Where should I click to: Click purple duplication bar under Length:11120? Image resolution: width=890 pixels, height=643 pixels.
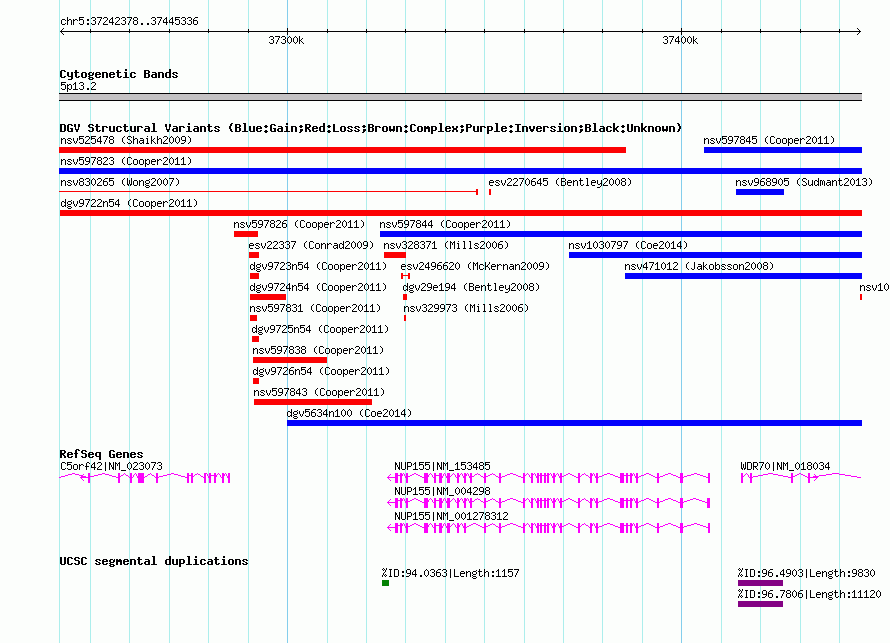click(761, 604)
